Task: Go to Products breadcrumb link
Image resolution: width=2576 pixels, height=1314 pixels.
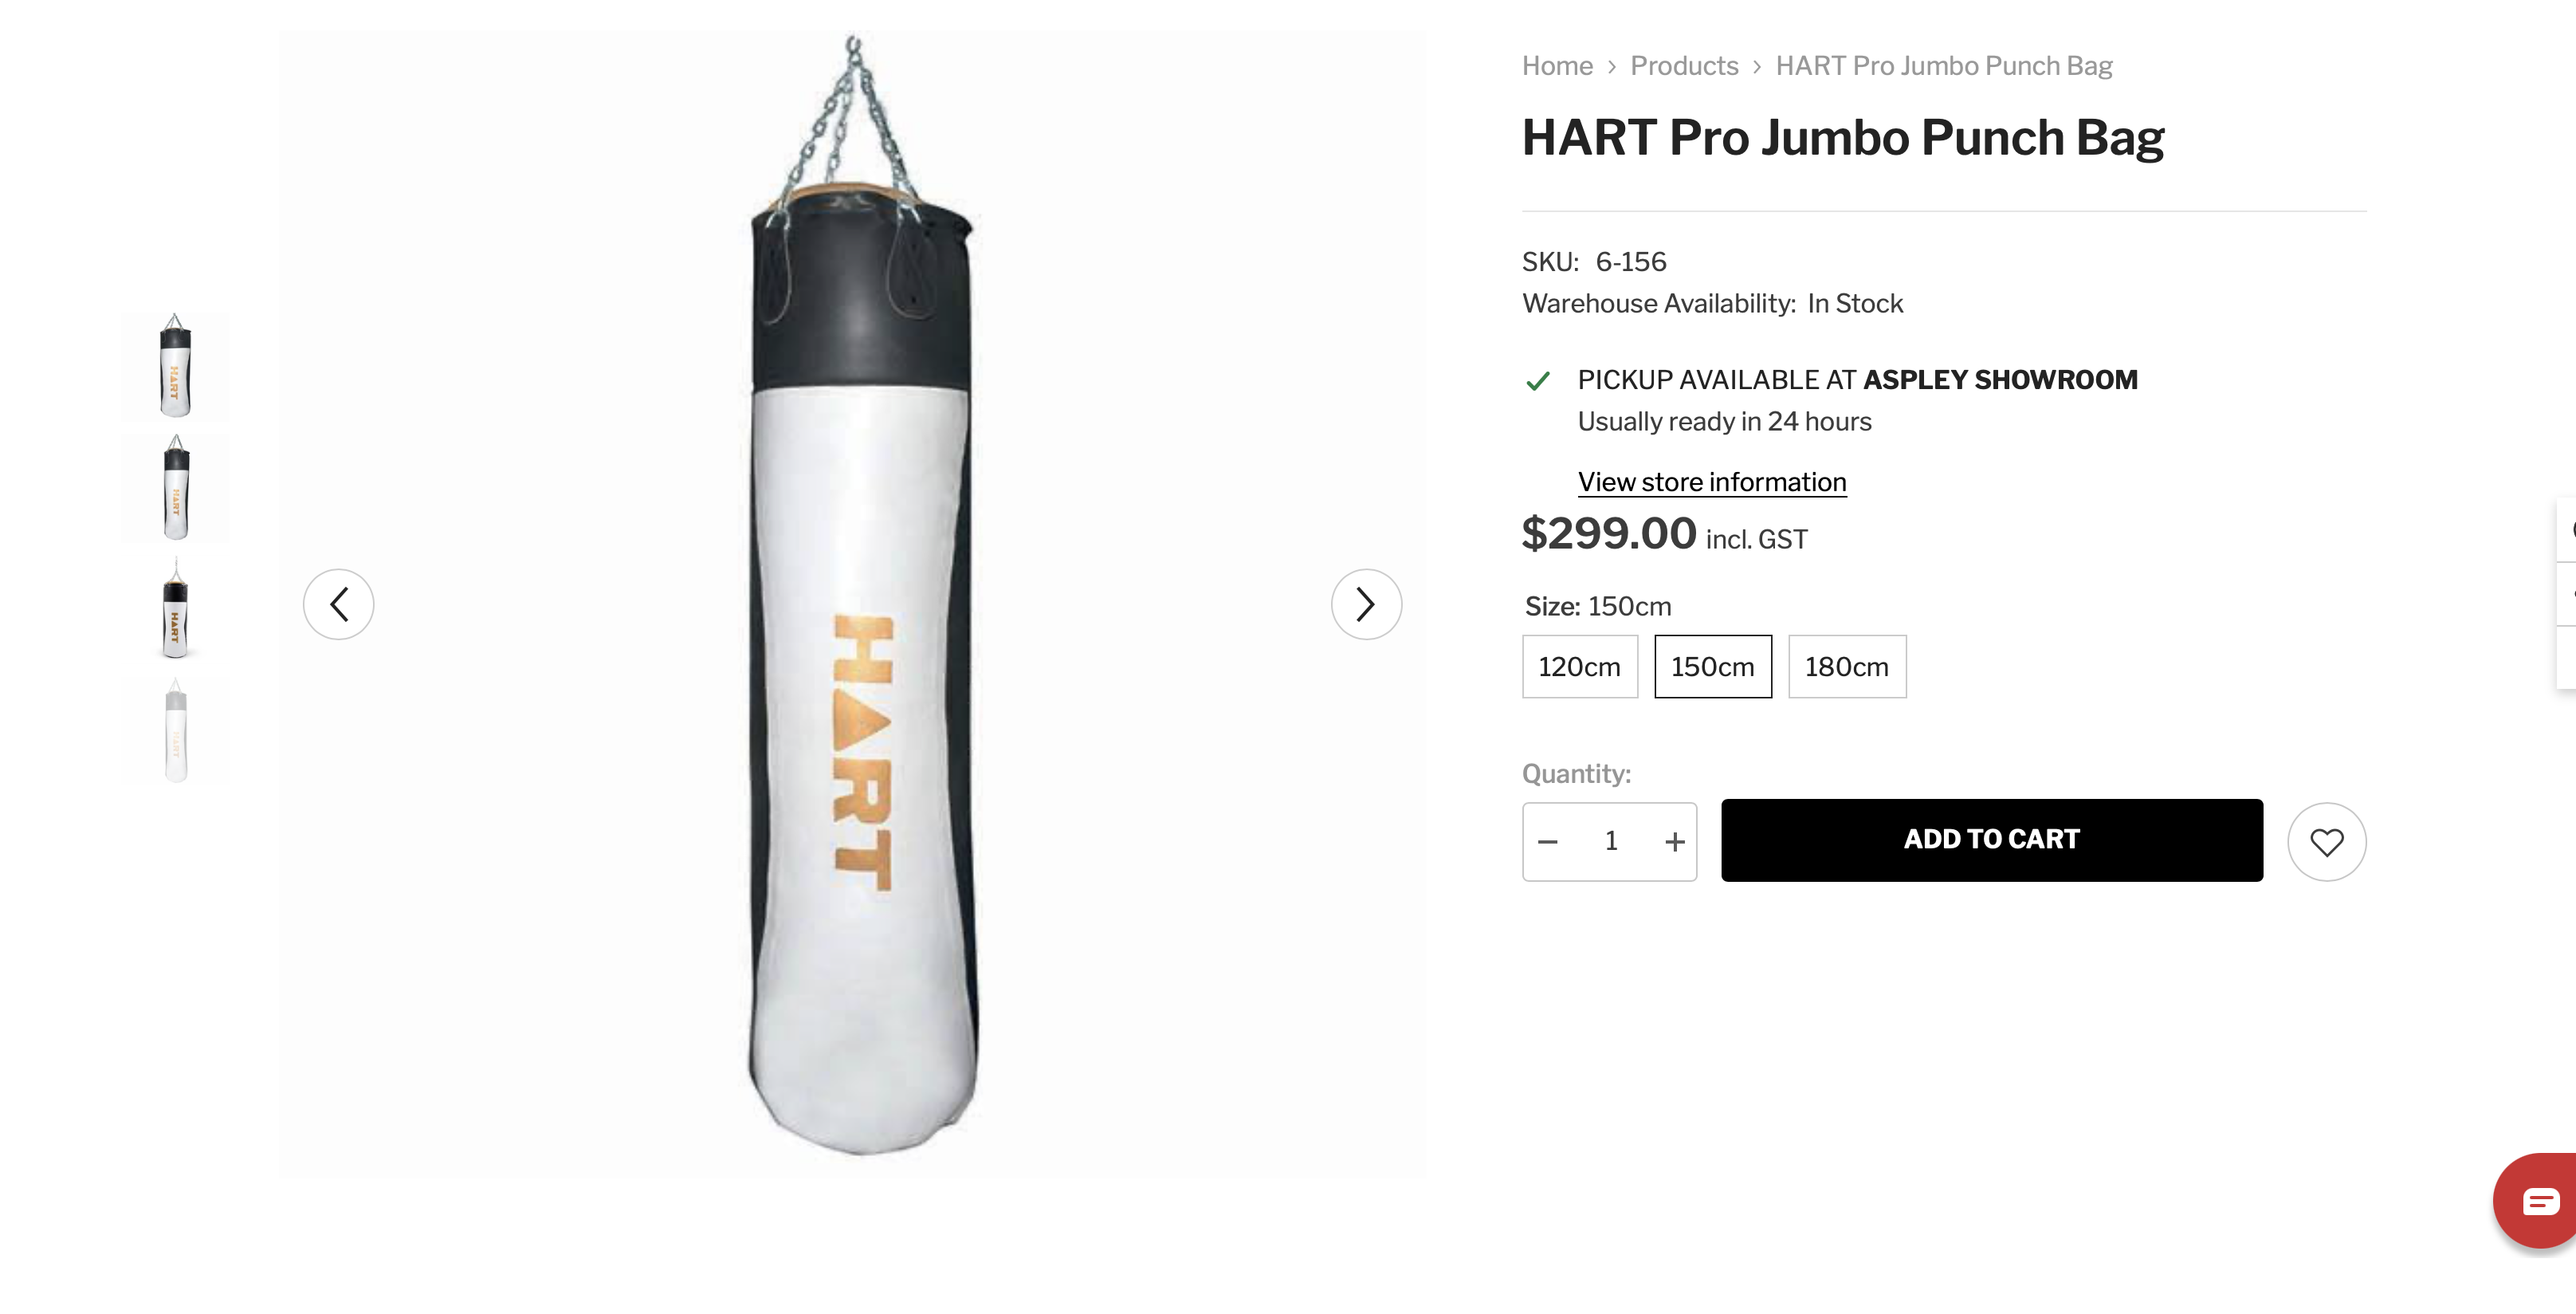Action: pyautogui.click(x=1684, y=66)
